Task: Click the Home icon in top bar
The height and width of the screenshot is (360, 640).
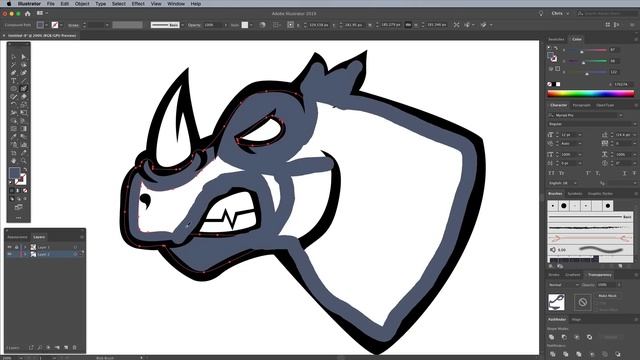Action: point(28,13)
